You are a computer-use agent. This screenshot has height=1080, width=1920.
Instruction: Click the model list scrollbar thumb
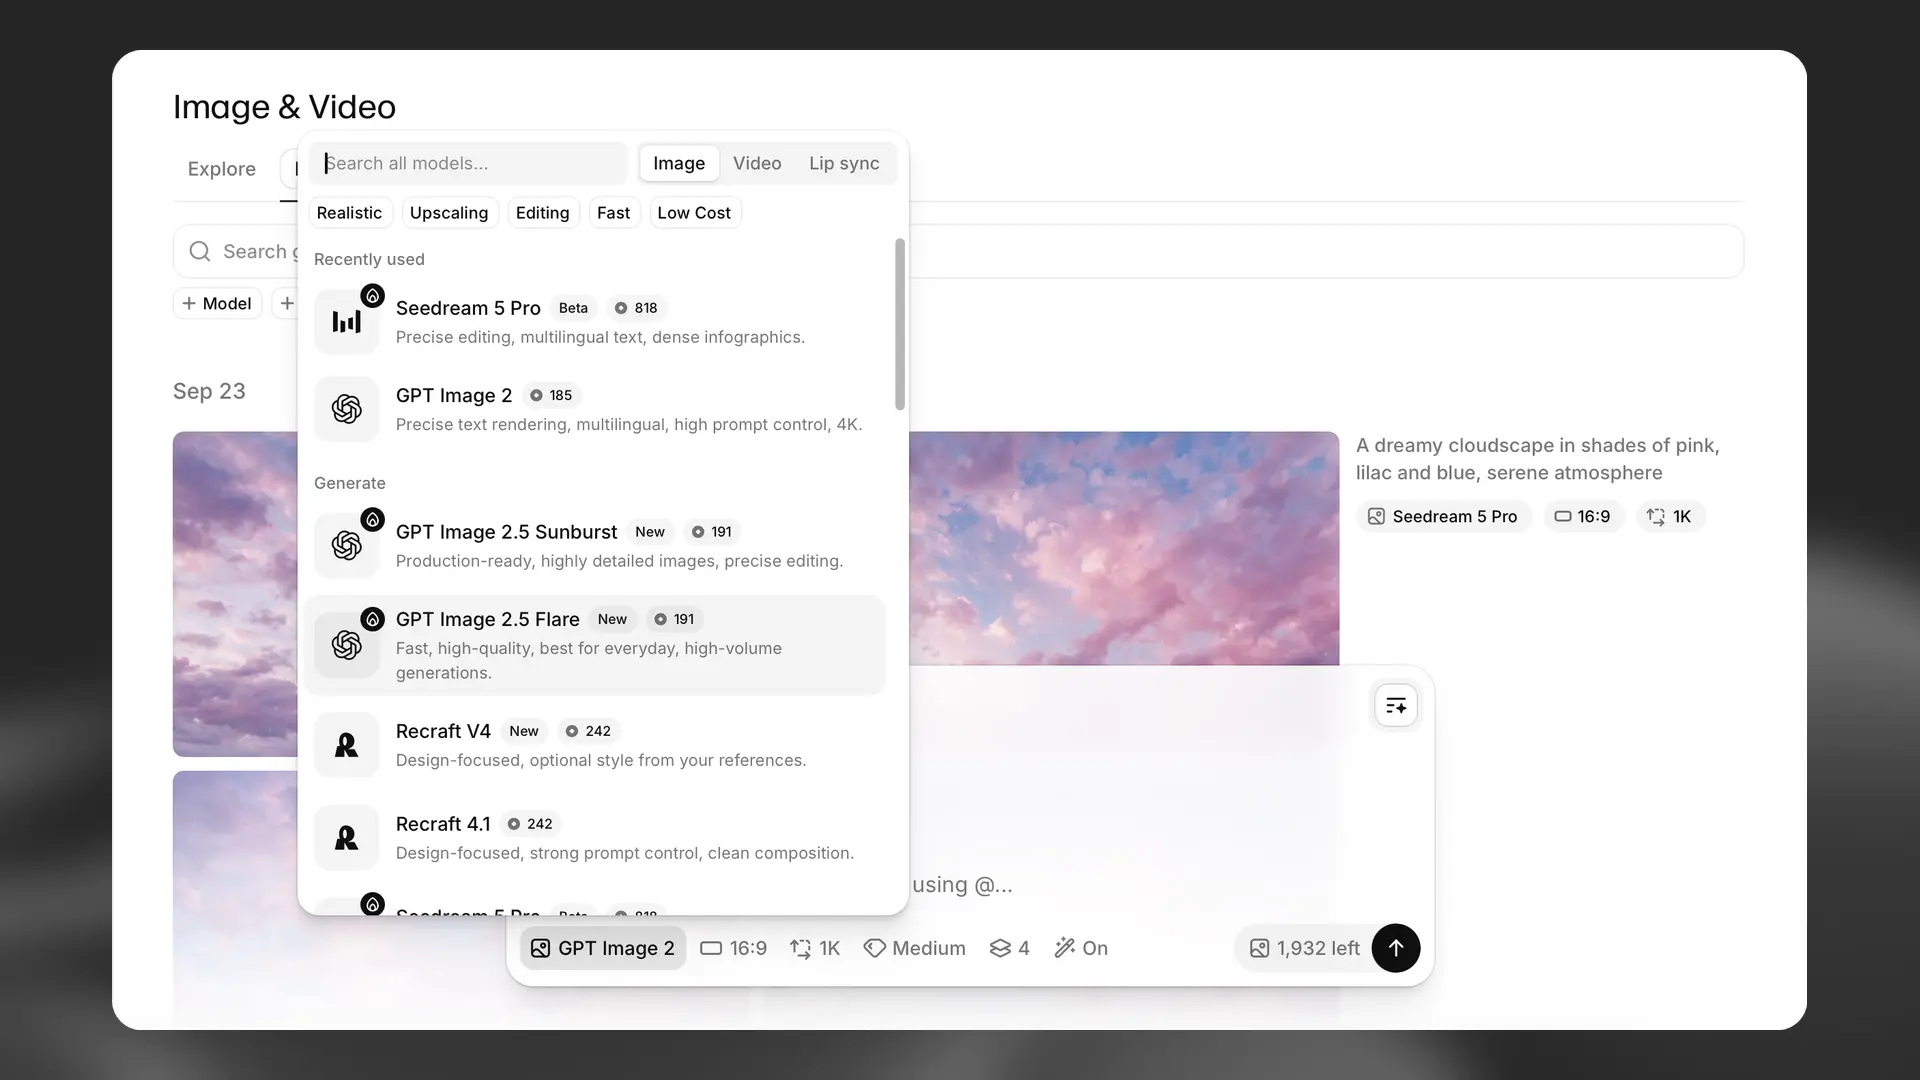(x=900, y=324)
